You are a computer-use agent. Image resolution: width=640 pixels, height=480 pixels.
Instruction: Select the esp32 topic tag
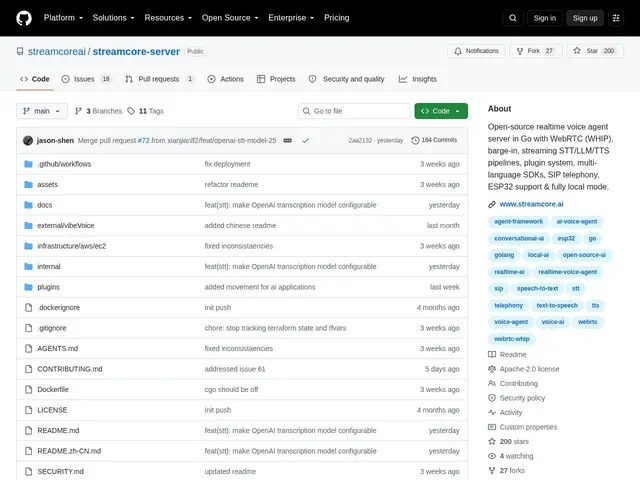click(x=566, y=238)
